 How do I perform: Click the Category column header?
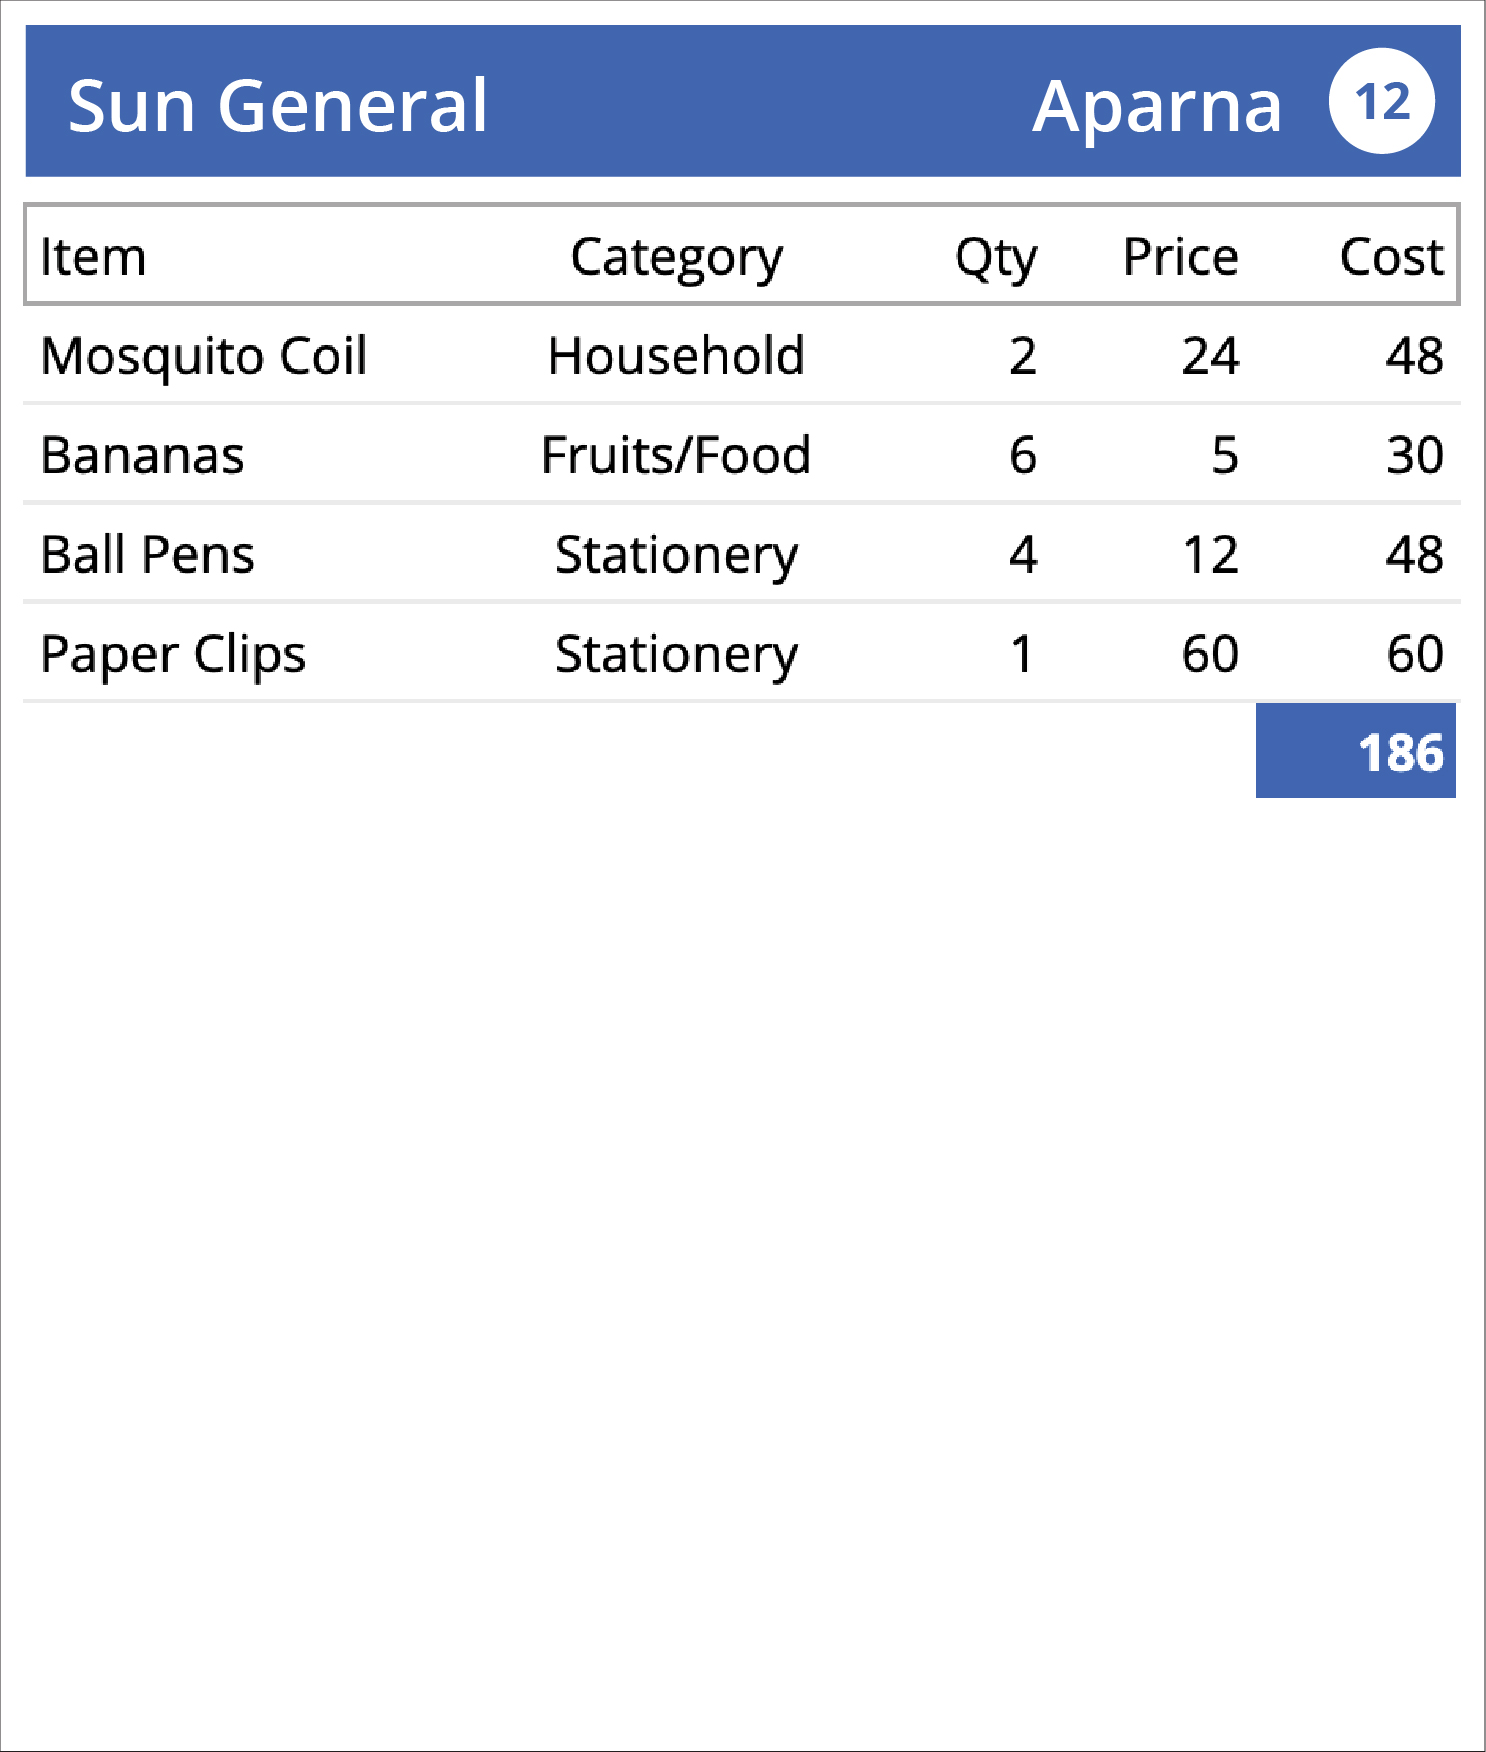(x=676, y=259)
